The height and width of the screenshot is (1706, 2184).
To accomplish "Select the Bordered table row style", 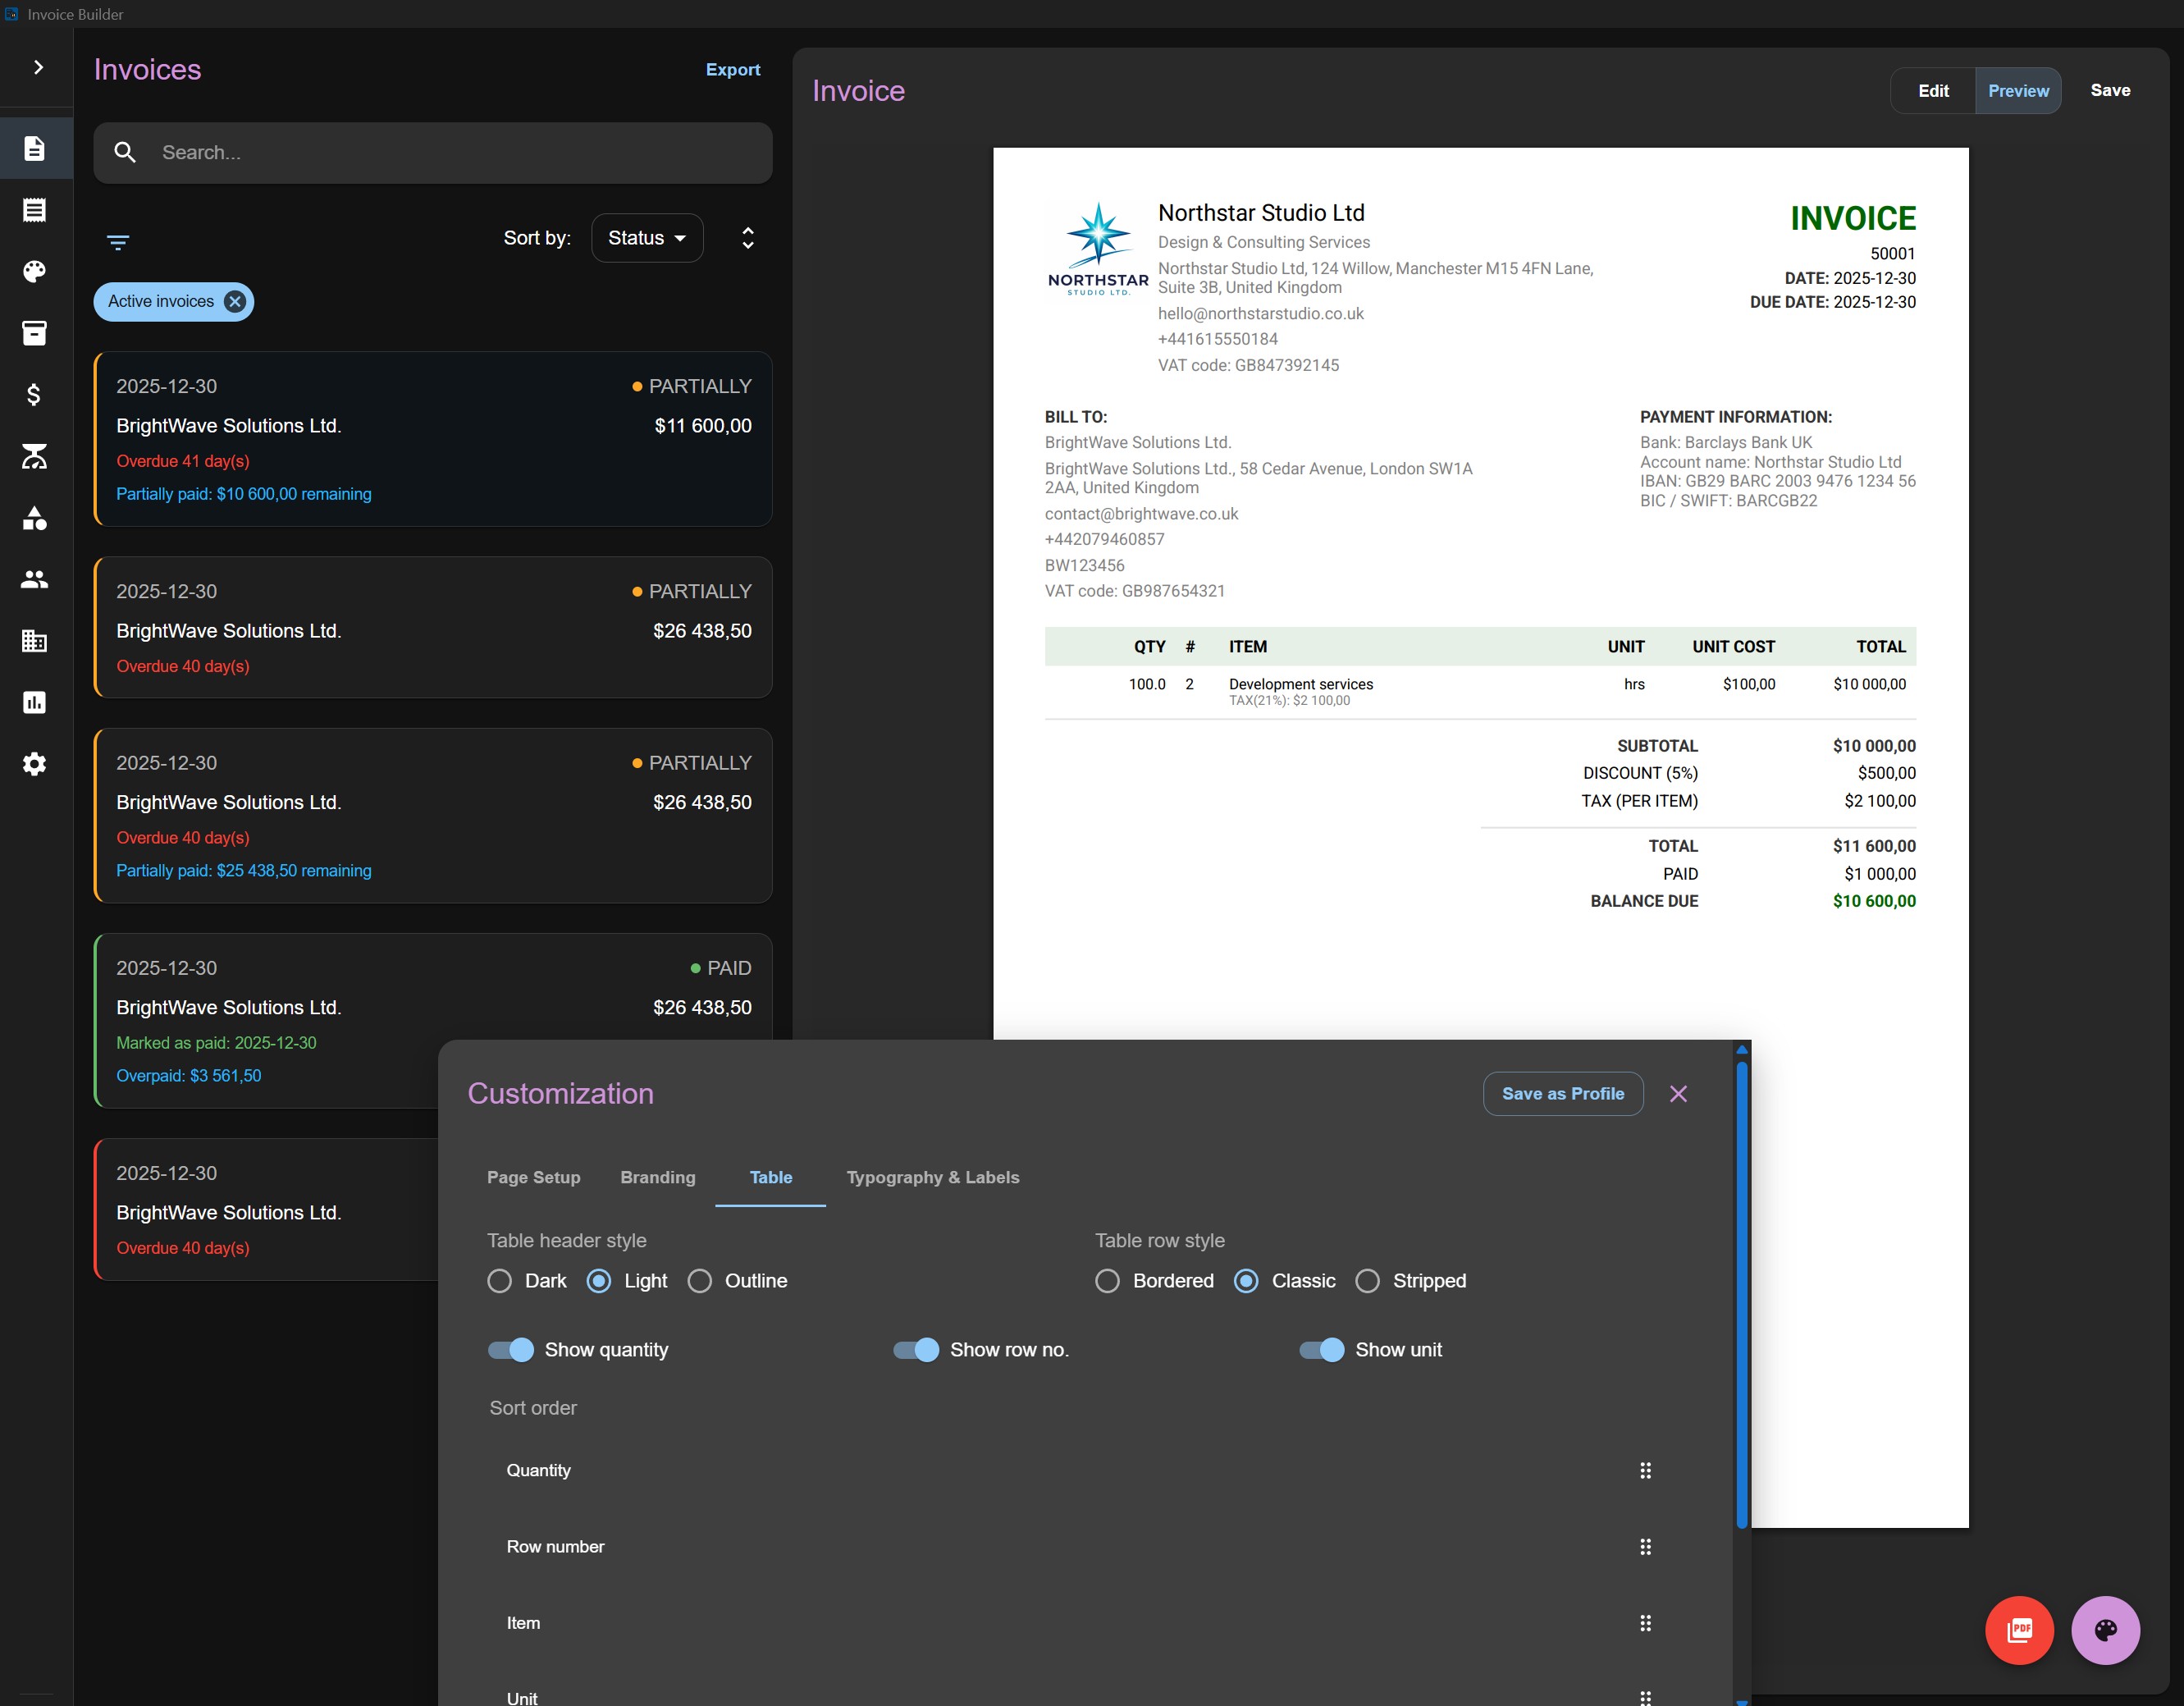I will click(x=1108, y=1281).
